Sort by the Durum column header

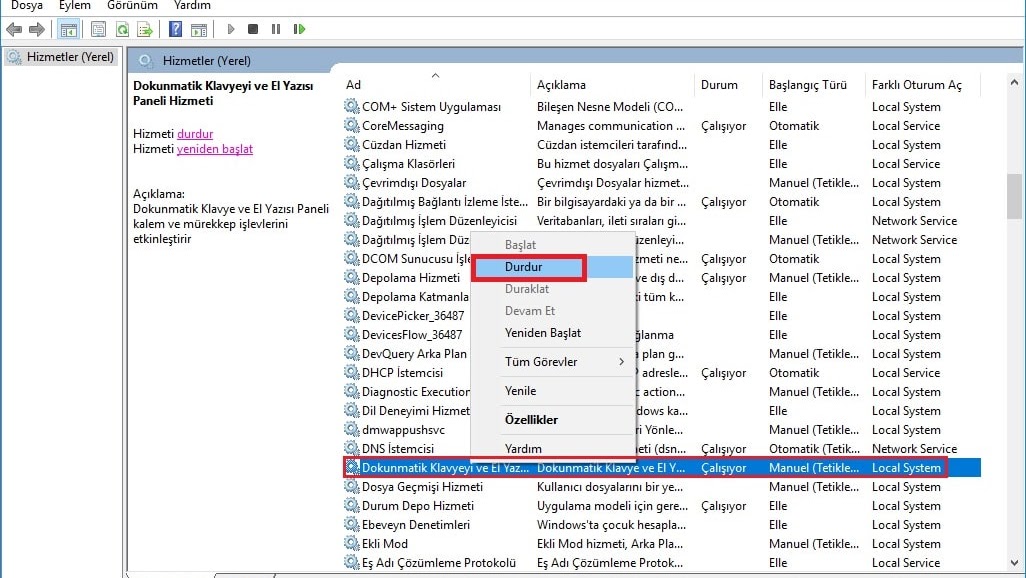pos(728,84)
